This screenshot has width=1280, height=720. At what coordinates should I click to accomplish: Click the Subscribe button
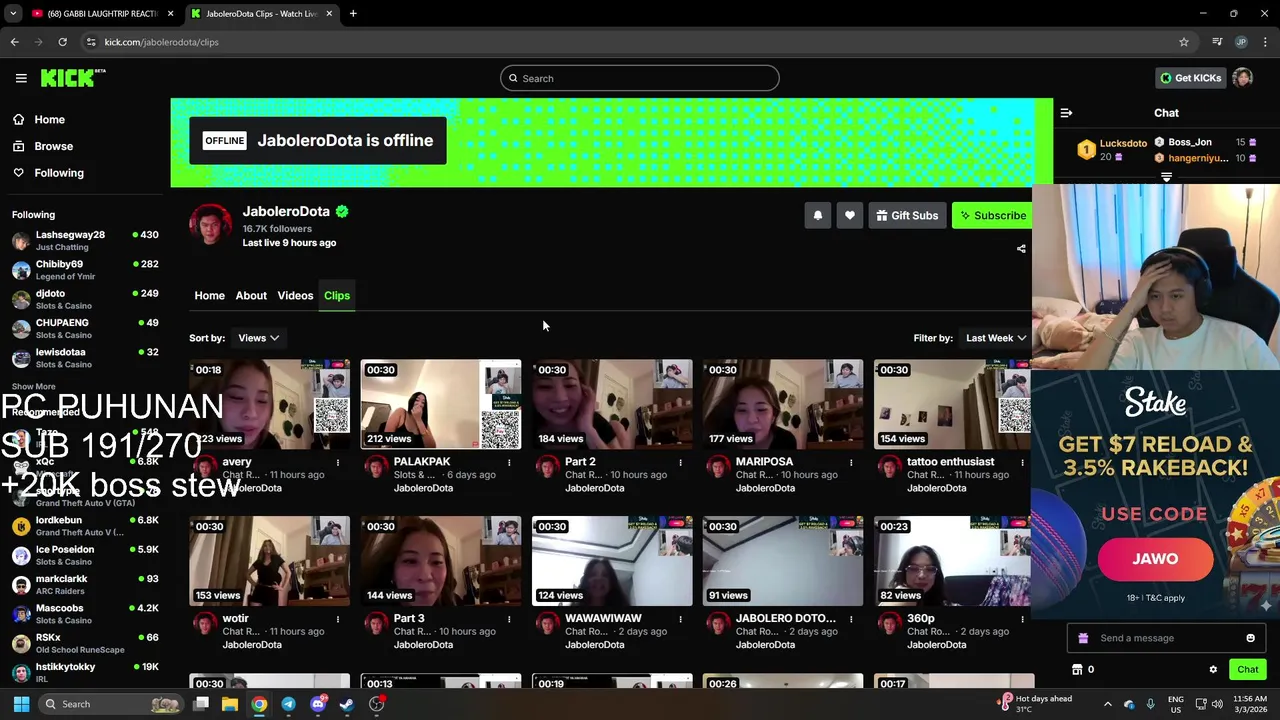[x=992, y=215]
